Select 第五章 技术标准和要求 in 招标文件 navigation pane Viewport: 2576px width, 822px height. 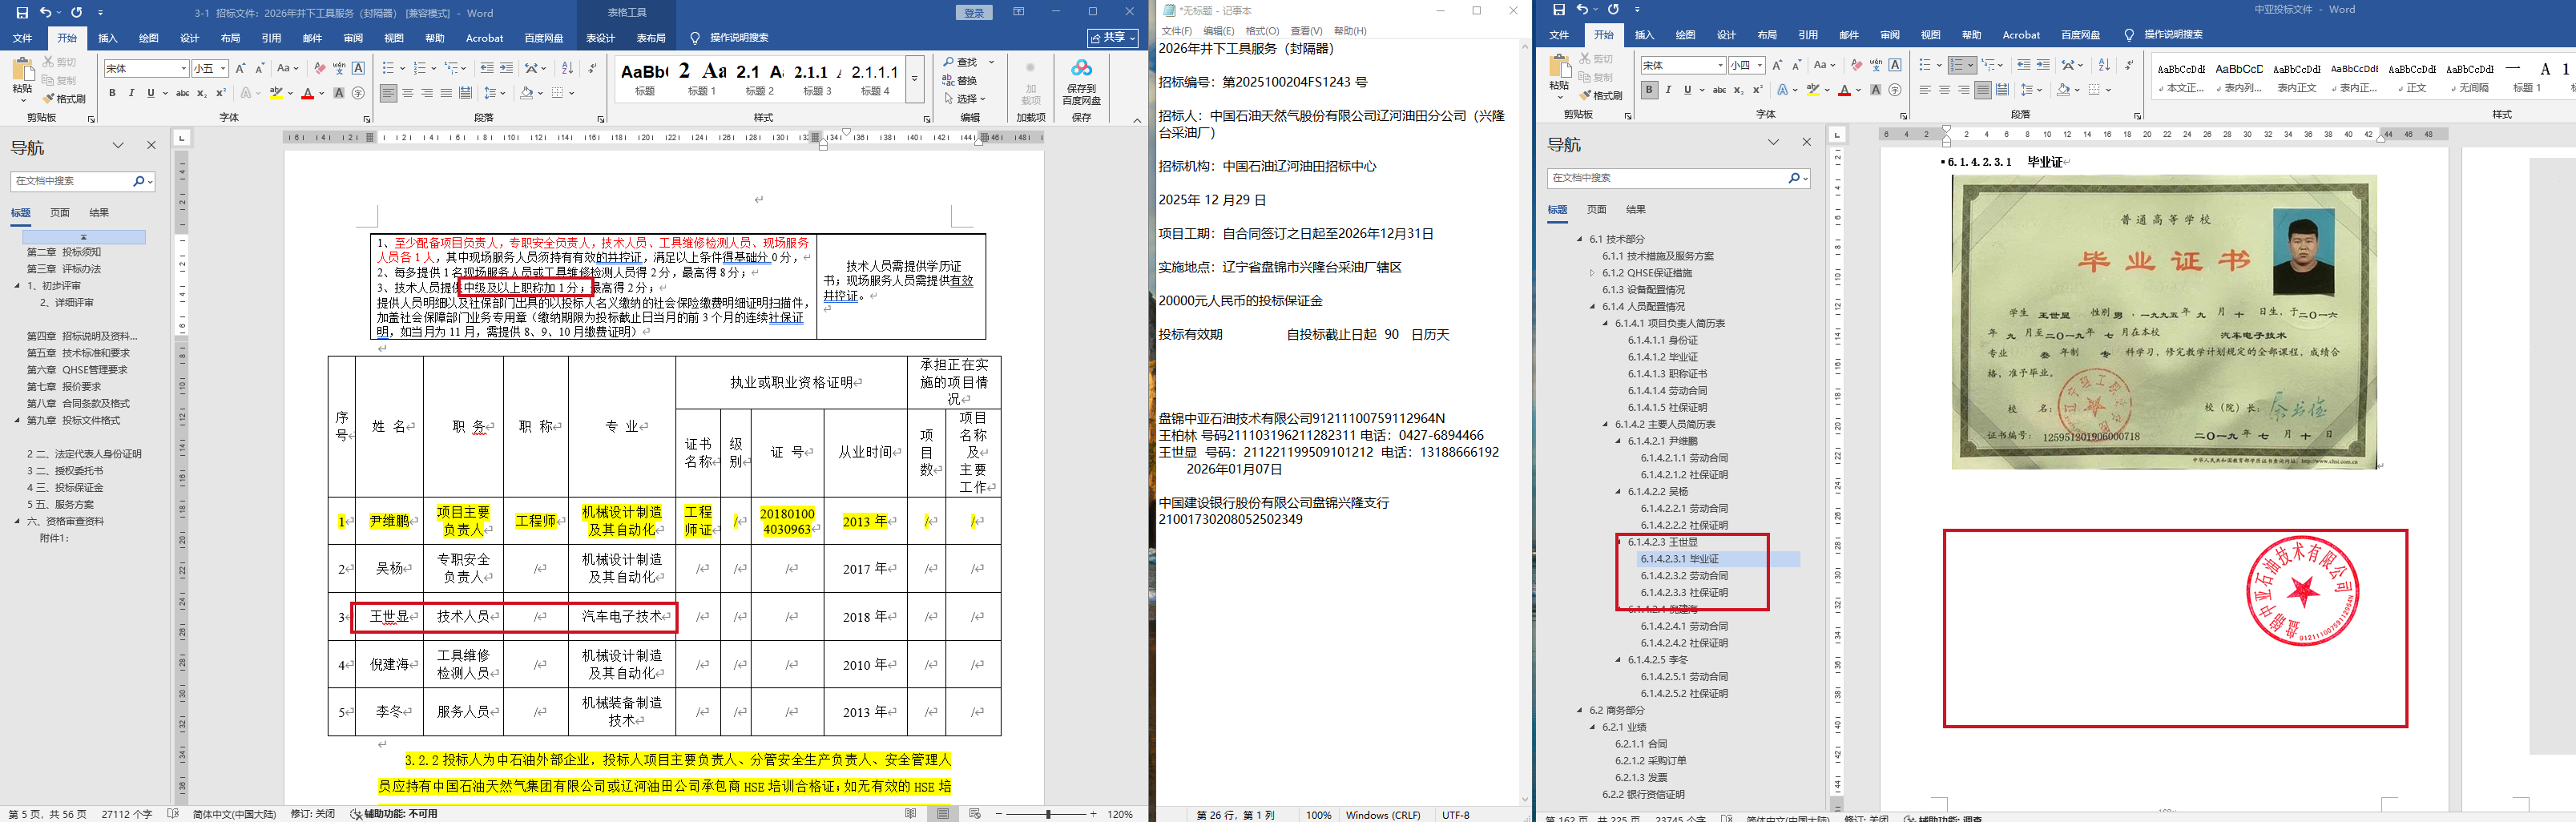tap(78, 353)
